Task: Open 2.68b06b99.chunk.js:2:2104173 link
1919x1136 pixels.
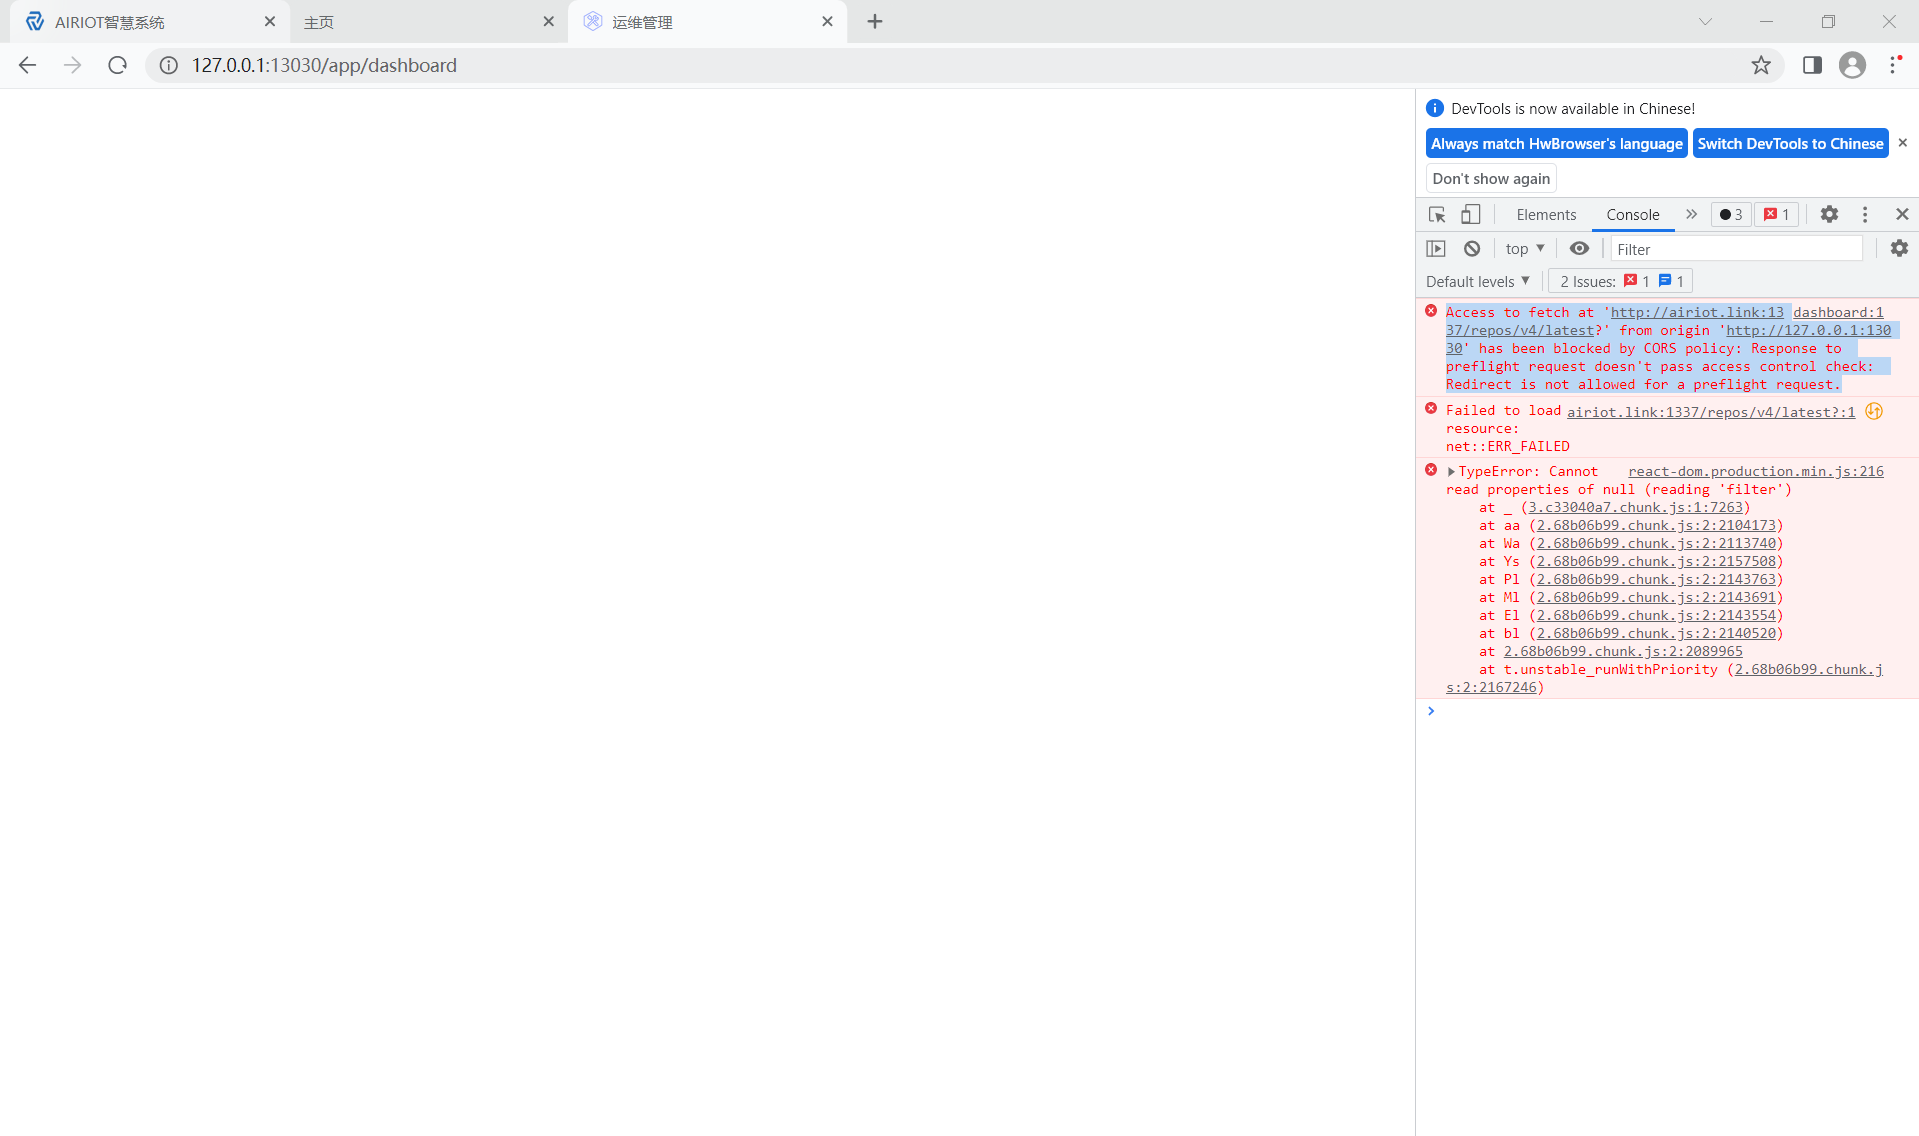Action: [1657, 526]
